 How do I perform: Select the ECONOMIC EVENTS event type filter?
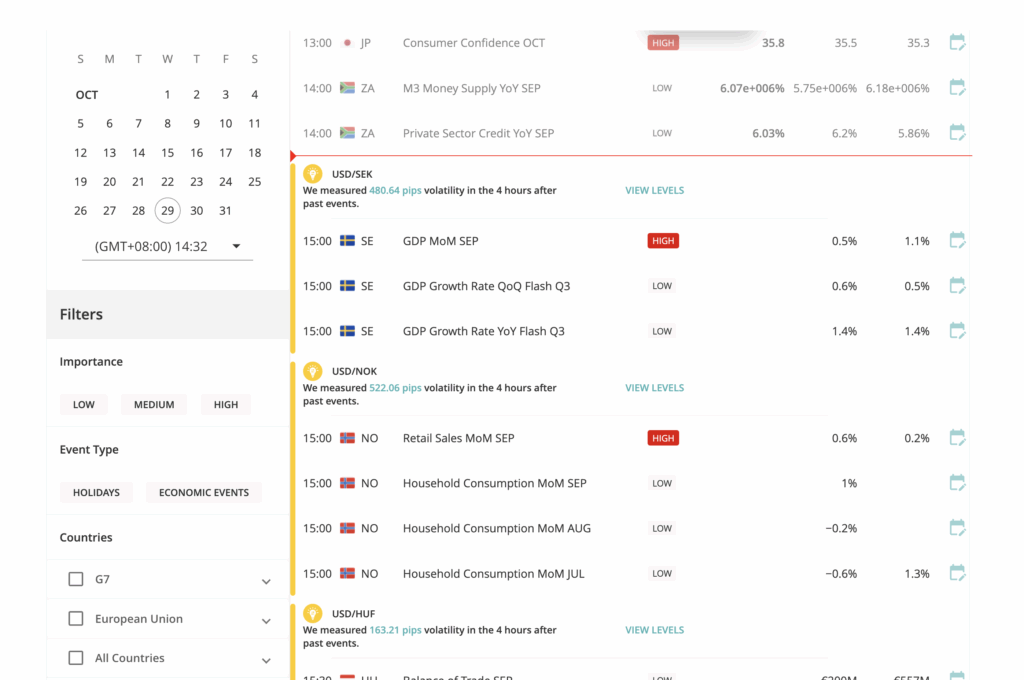[x=204, y=493]
